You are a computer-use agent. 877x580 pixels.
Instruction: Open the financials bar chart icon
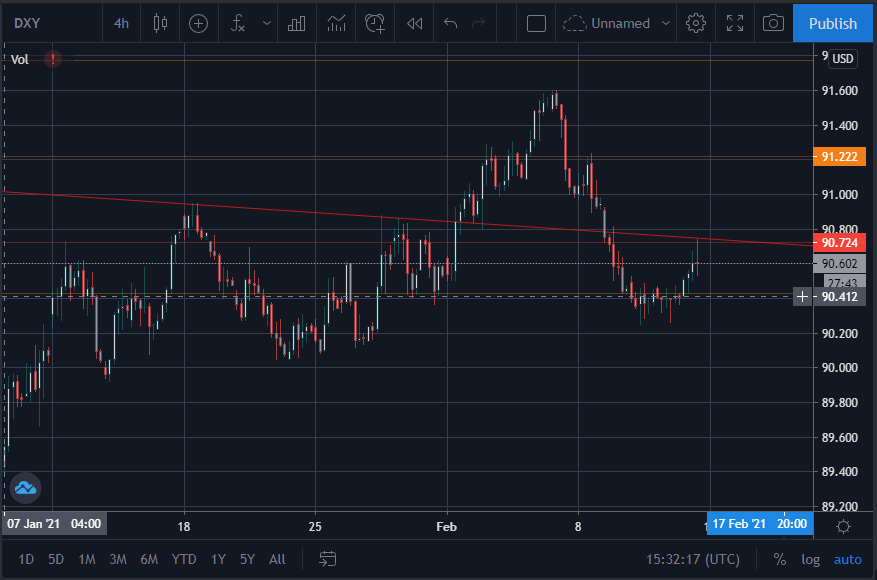click(x=296, y=23)
